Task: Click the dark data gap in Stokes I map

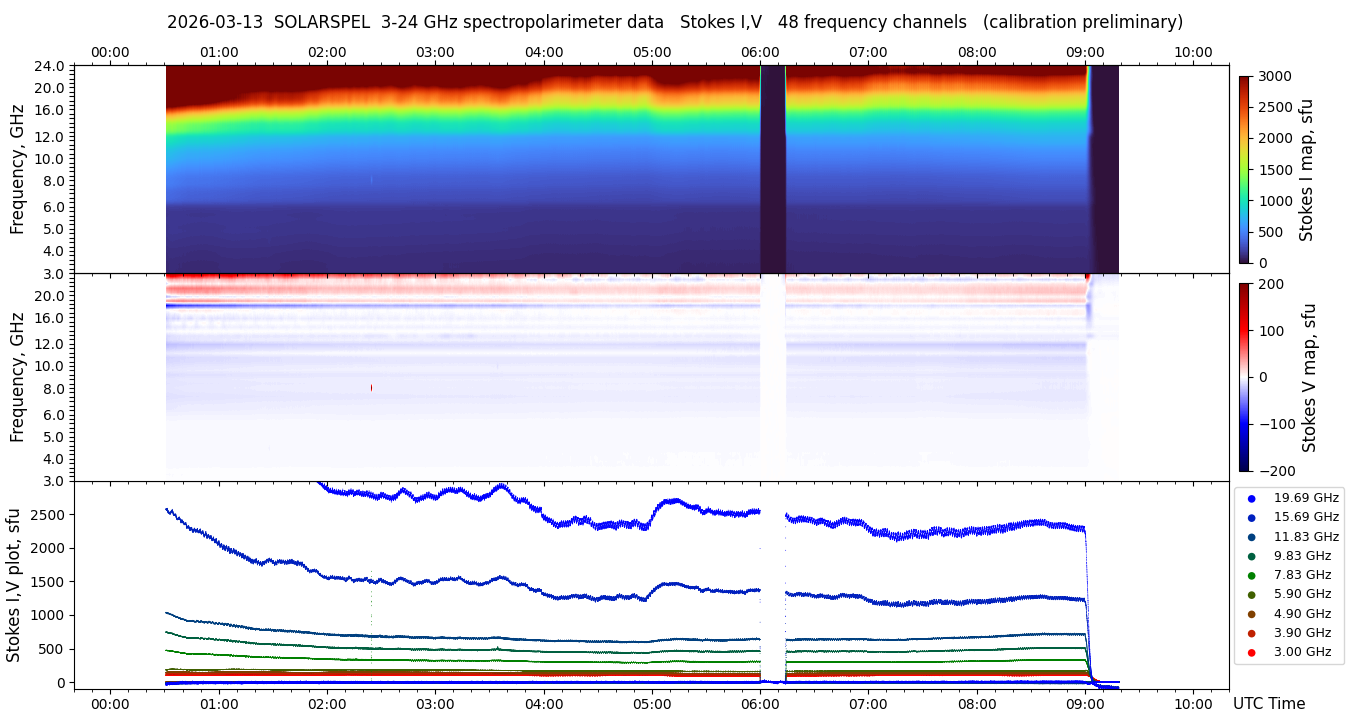Action: click(x=773, y=169)
